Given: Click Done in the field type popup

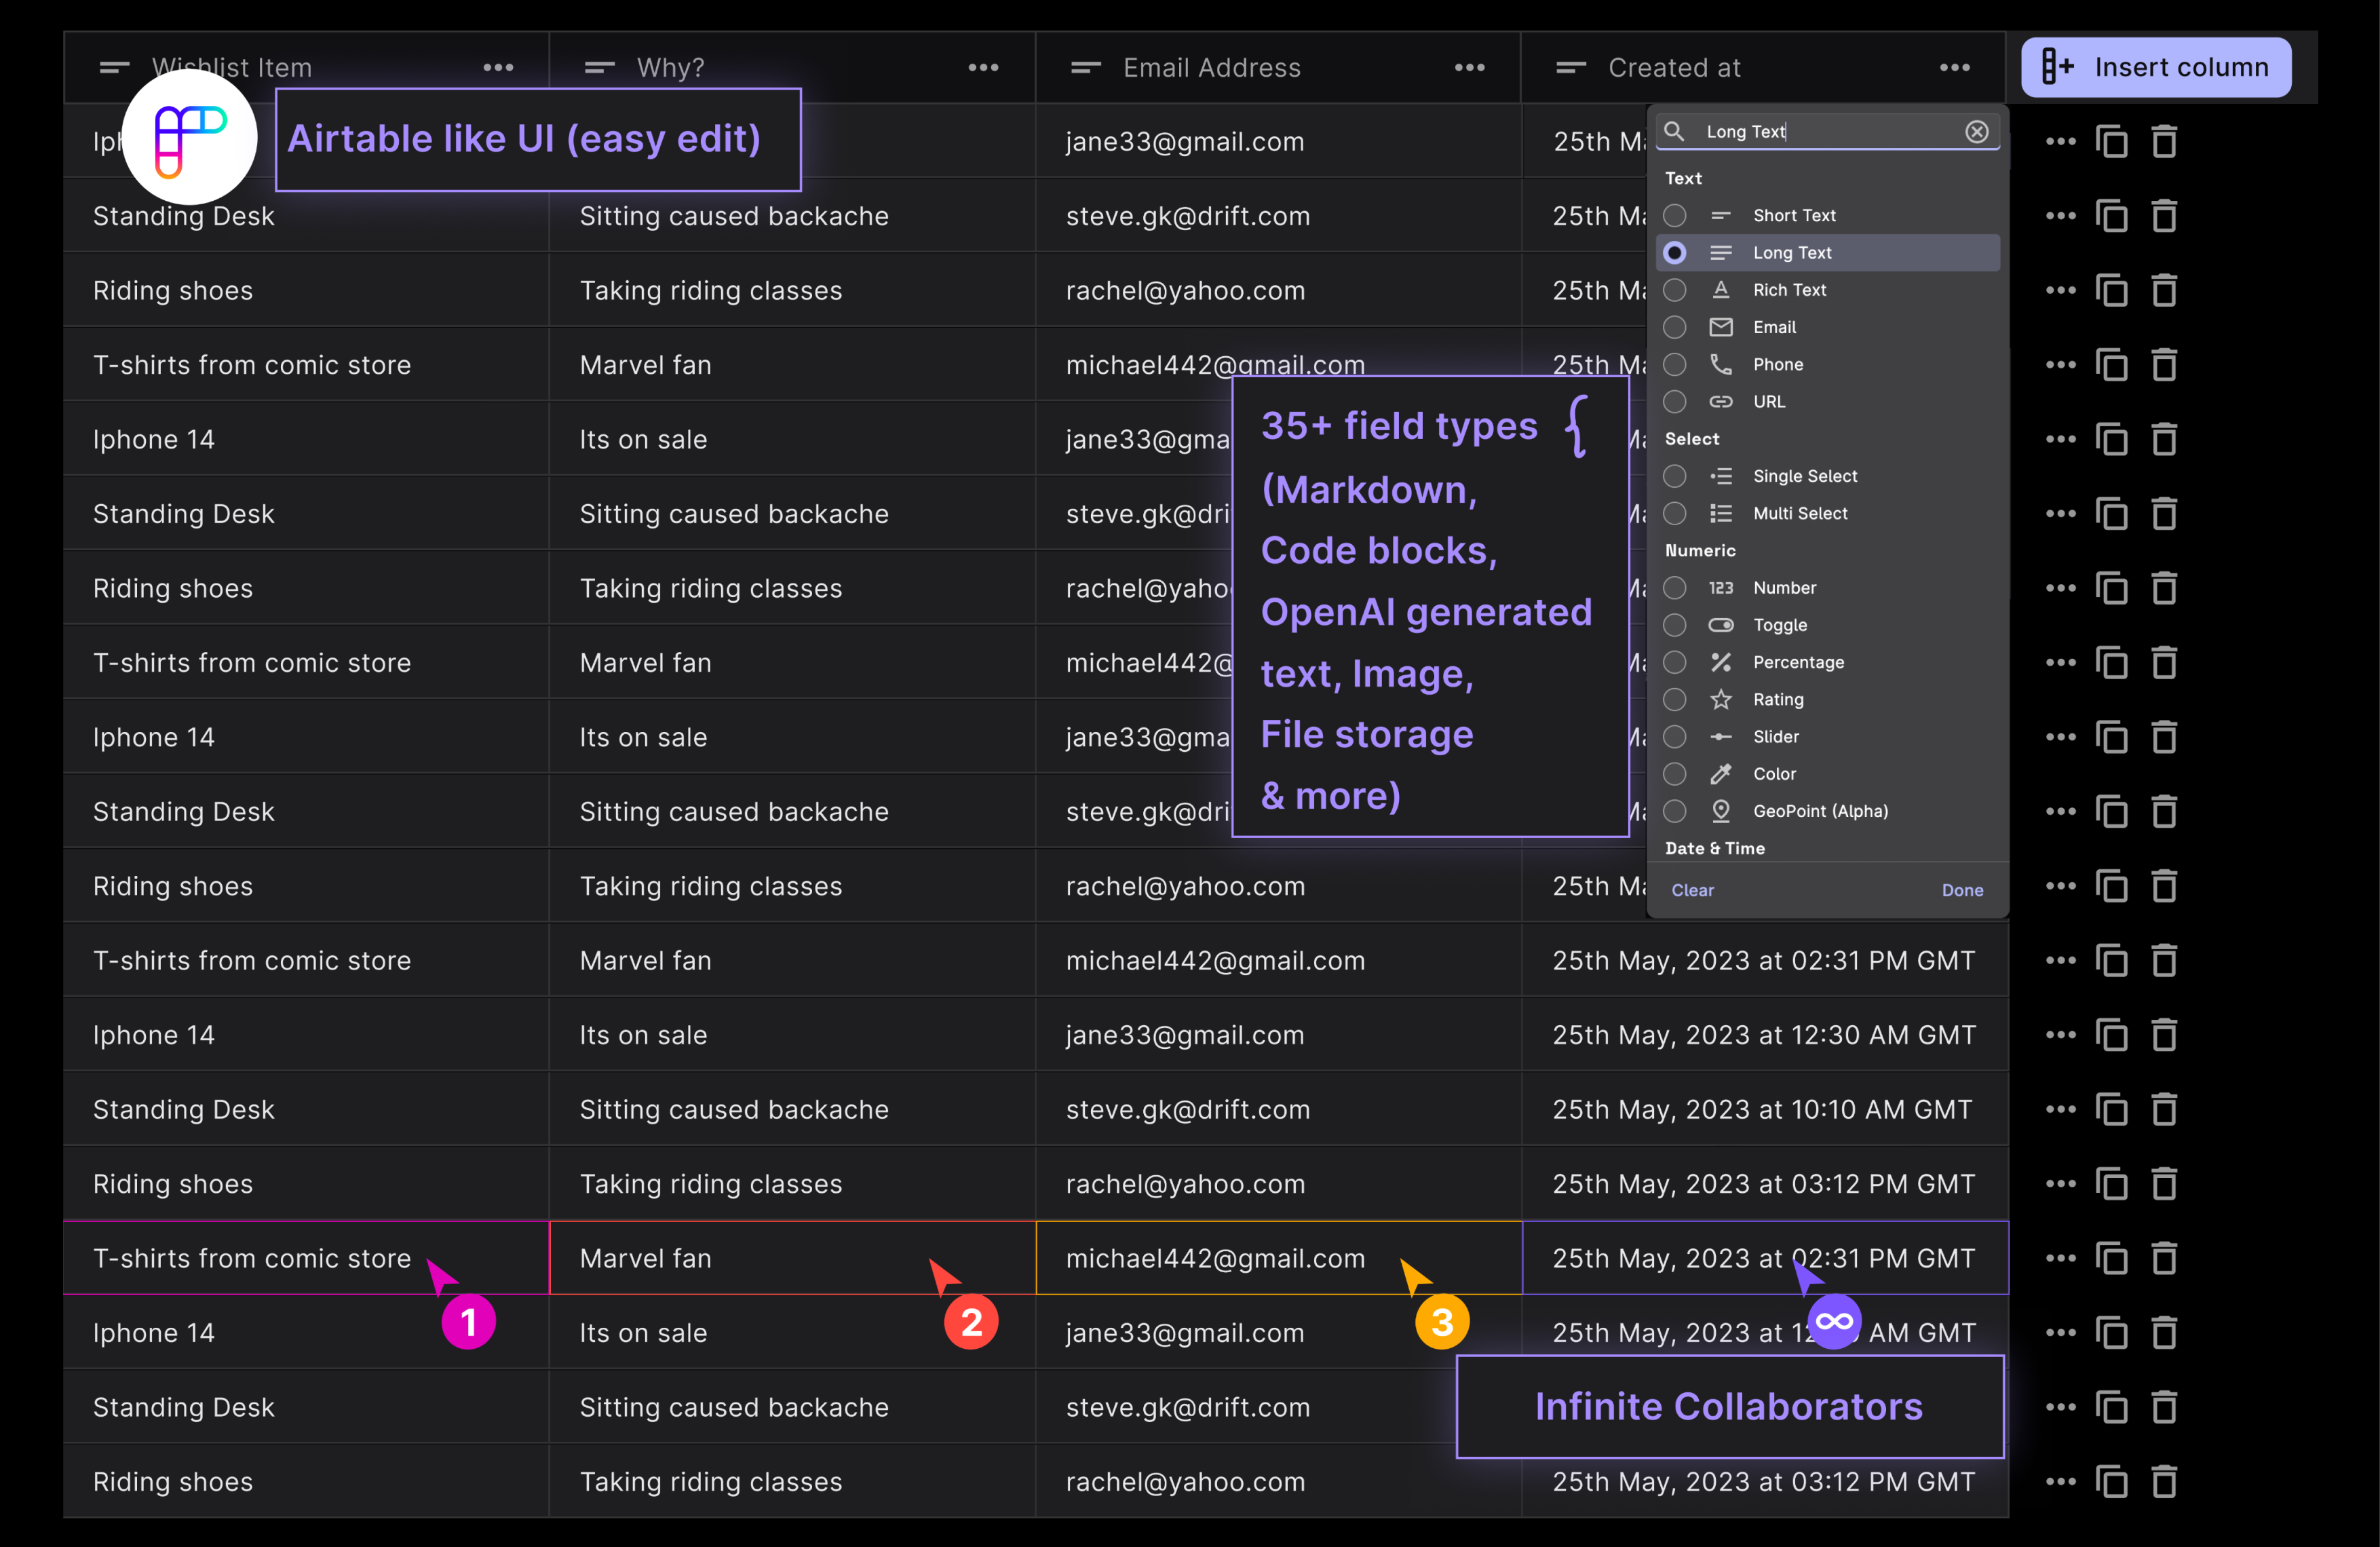Looking at the screenshot, I should pyautogui.click(x=1962, y=890).
